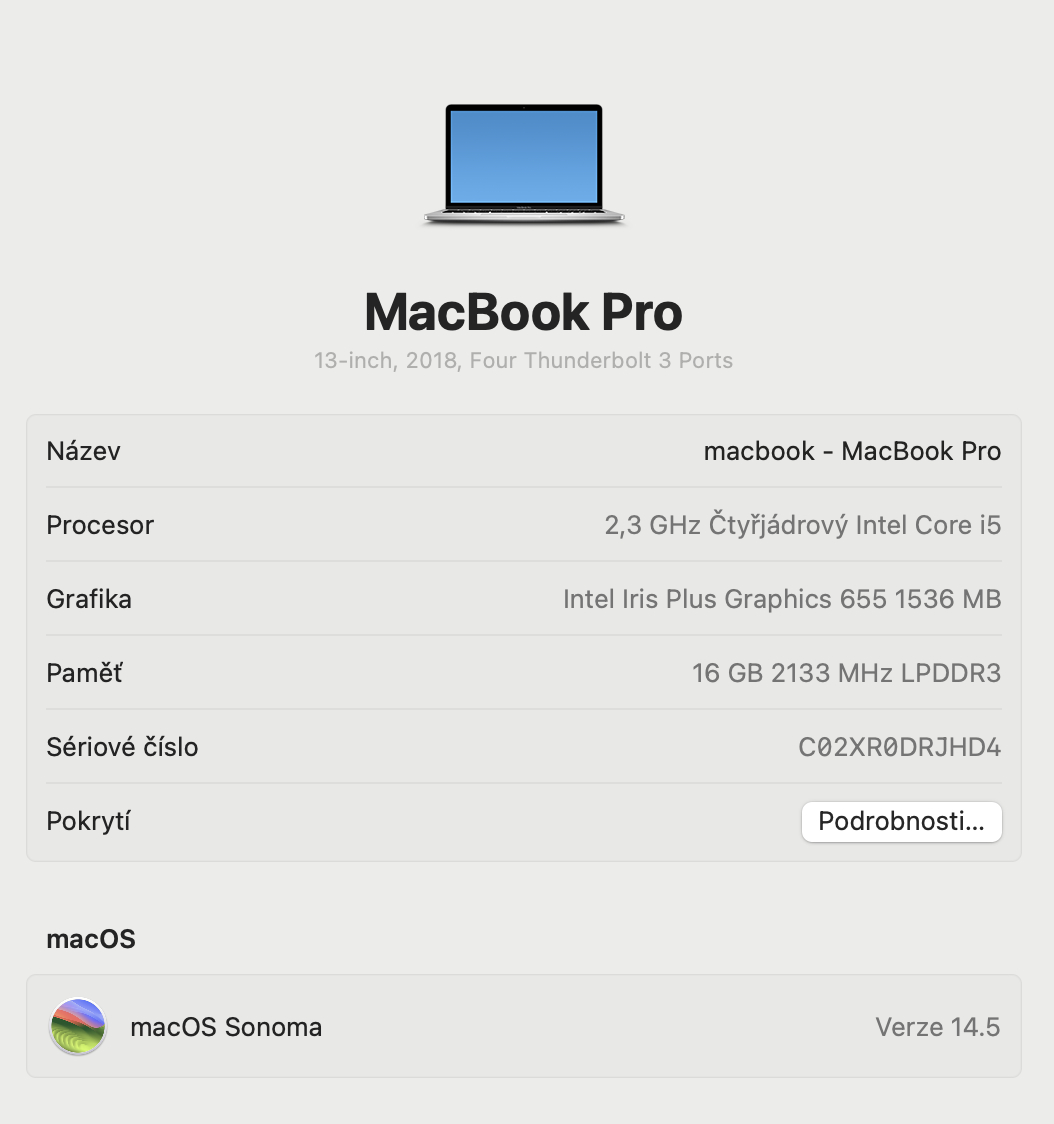This screenshot has width=1054, height=1124.
Task: Select the model subtitle 13-inch, 2018 text
Action: (523, 360)
